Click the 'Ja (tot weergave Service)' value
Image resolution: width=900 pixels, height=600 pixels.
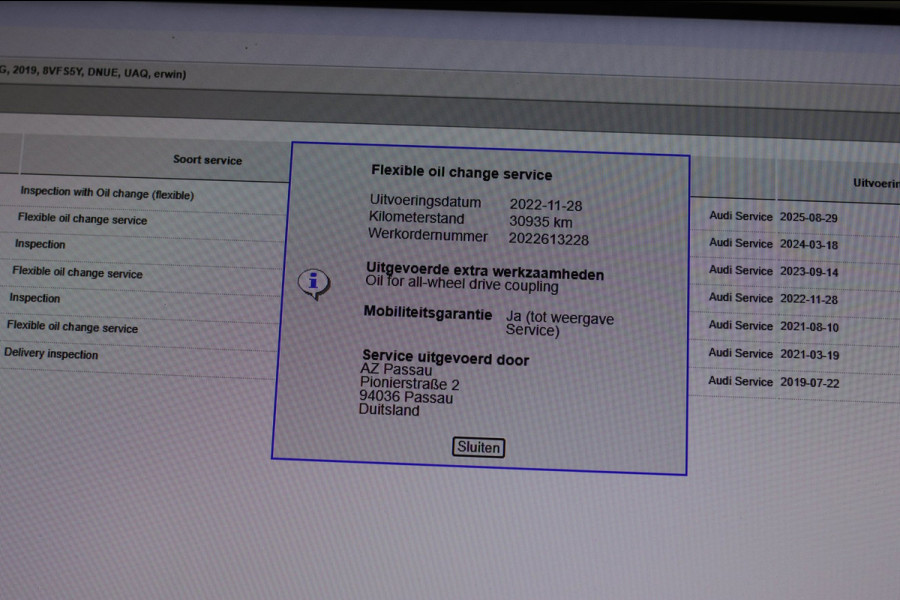coord(560,324)
